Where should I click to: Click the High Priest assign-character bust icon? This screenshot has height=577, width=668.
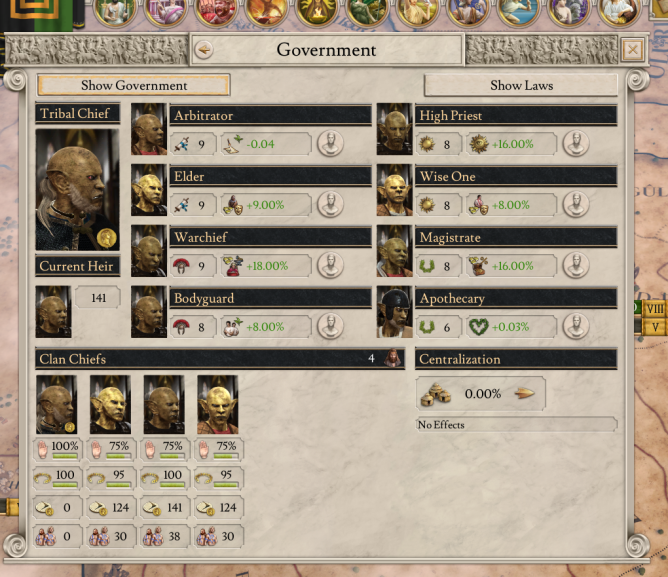click(576, 144)
